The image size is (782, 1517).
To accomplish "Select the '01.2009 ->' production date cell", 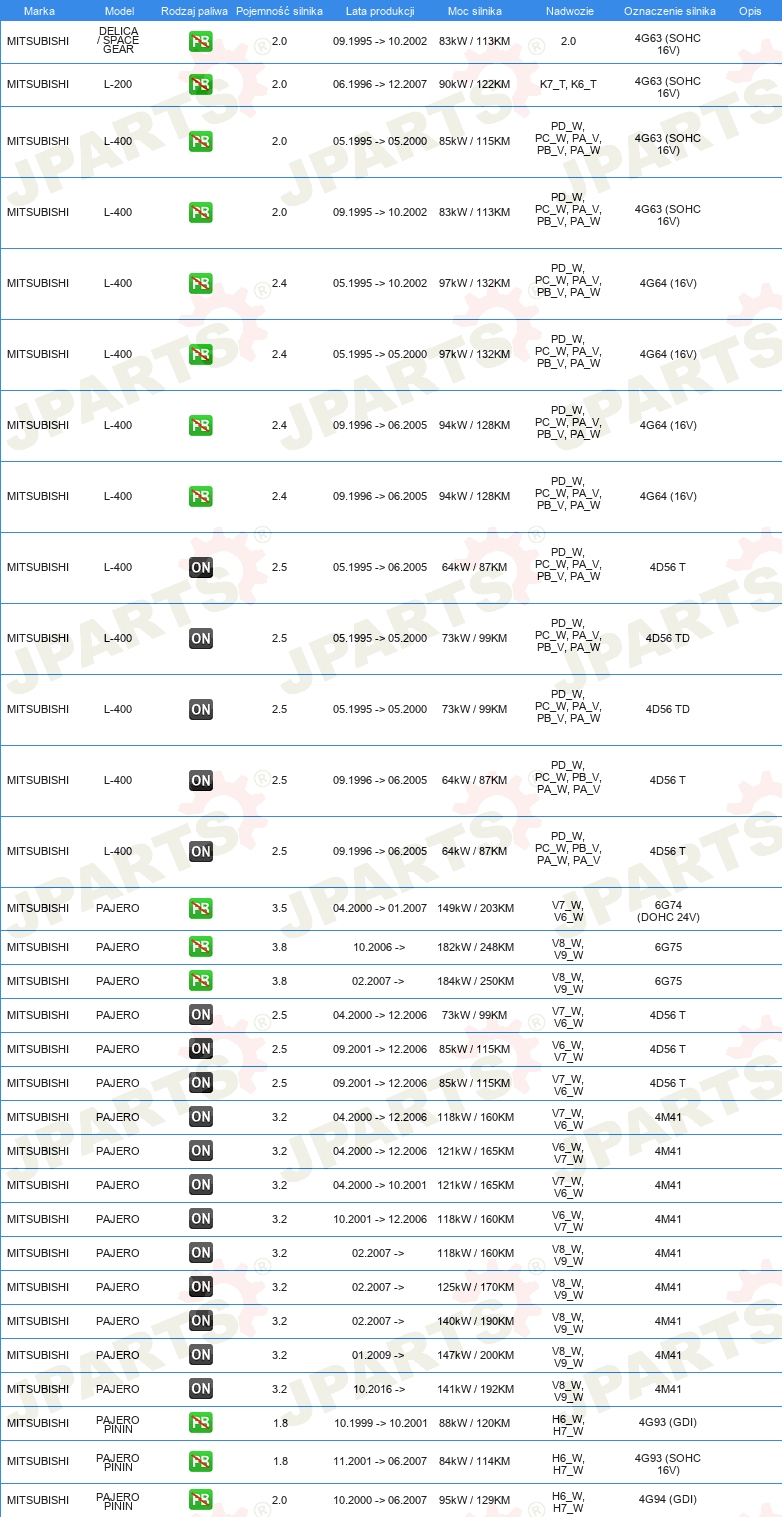I will [379, 1355].
